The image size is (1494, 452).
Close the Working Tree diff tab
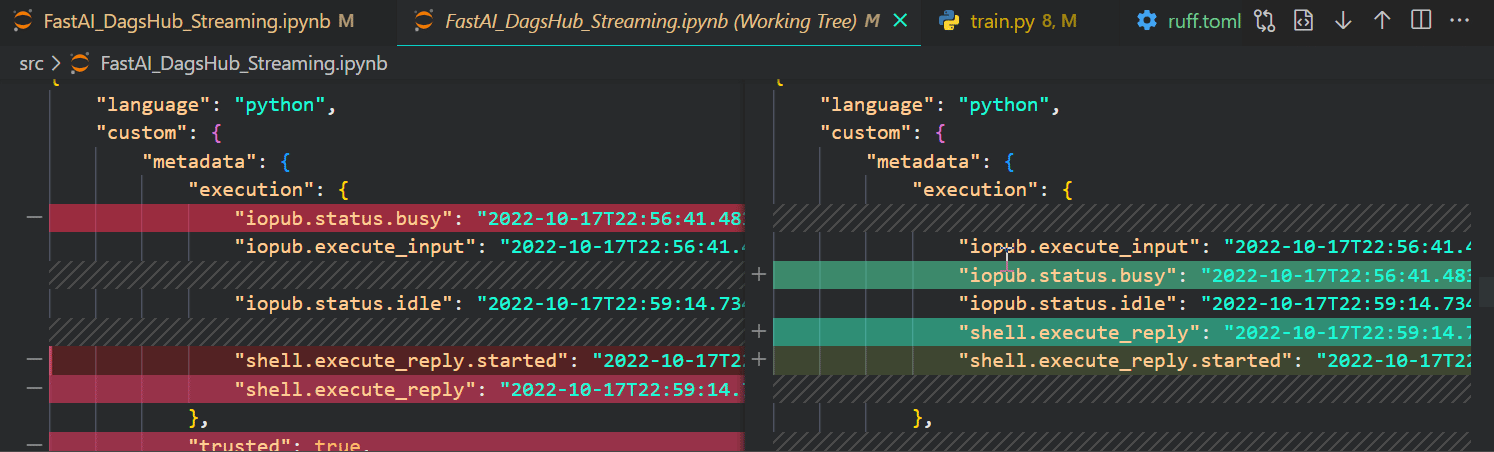(900, 20)
